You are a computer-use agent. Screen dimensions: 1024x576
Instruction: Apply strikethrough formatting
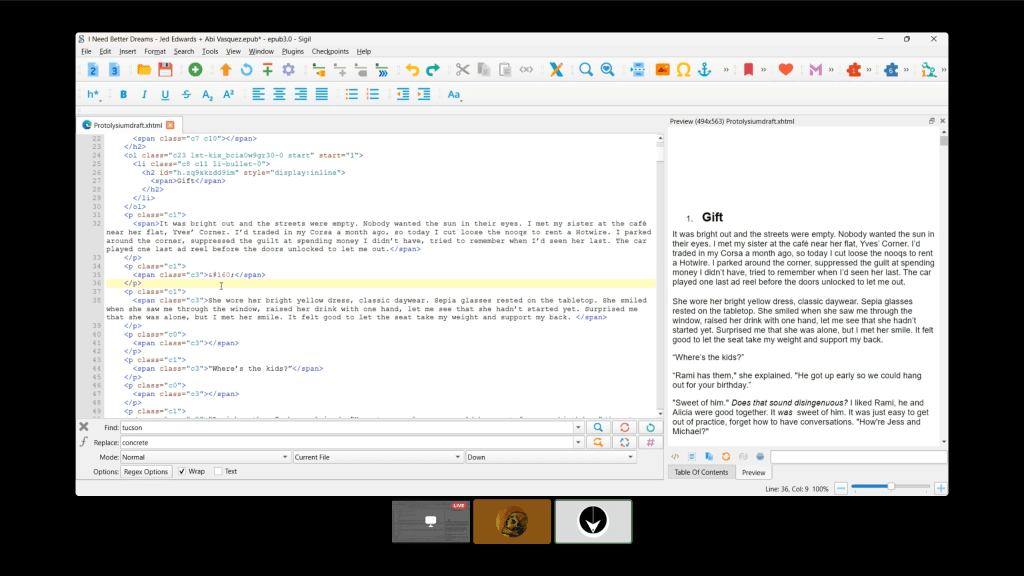pyautogui.click(x=186, y=95)
